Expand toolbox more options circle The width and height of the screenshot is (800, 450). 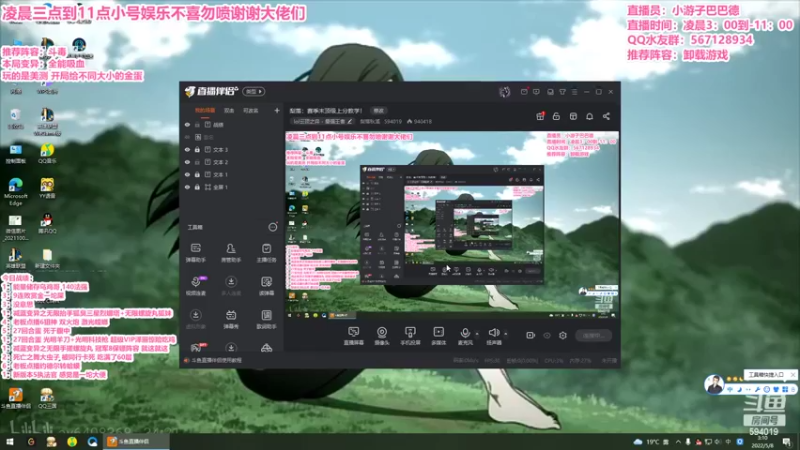[273, 227]
